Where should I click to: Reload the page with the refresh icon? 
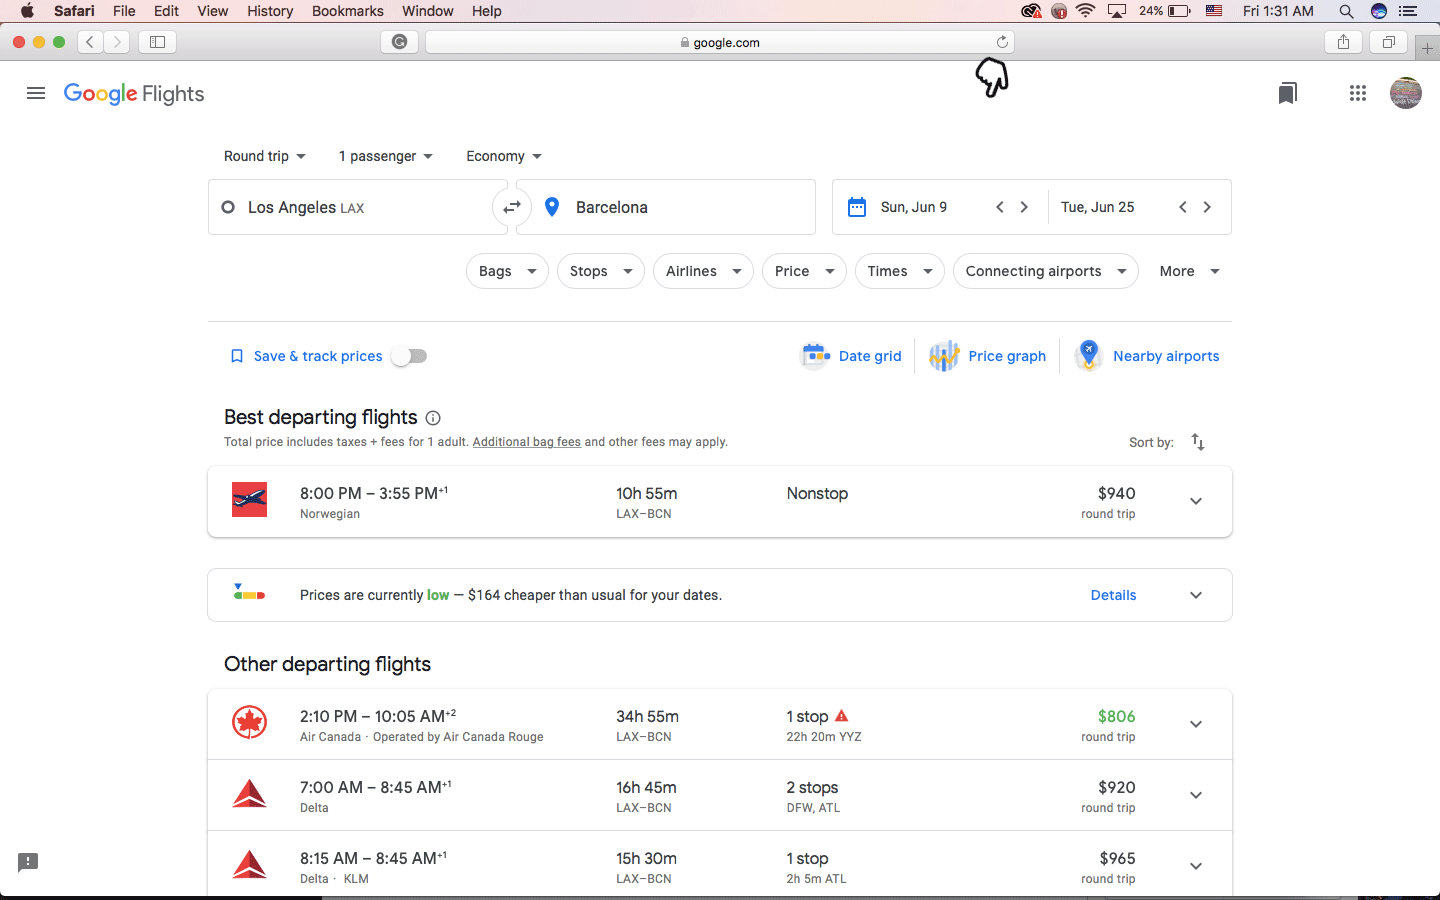[1002, 42]
